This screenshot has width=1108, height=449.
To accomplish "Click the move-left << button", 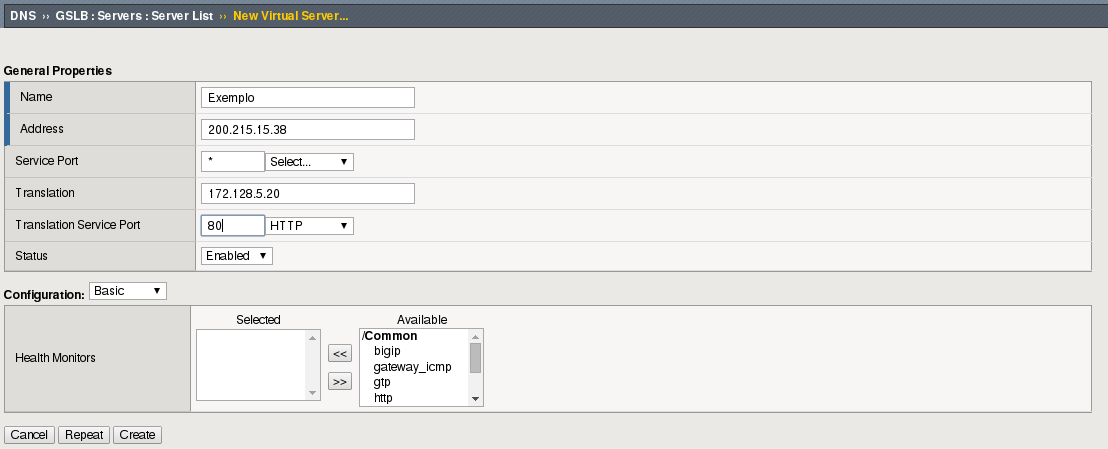I will coord(339,353).
